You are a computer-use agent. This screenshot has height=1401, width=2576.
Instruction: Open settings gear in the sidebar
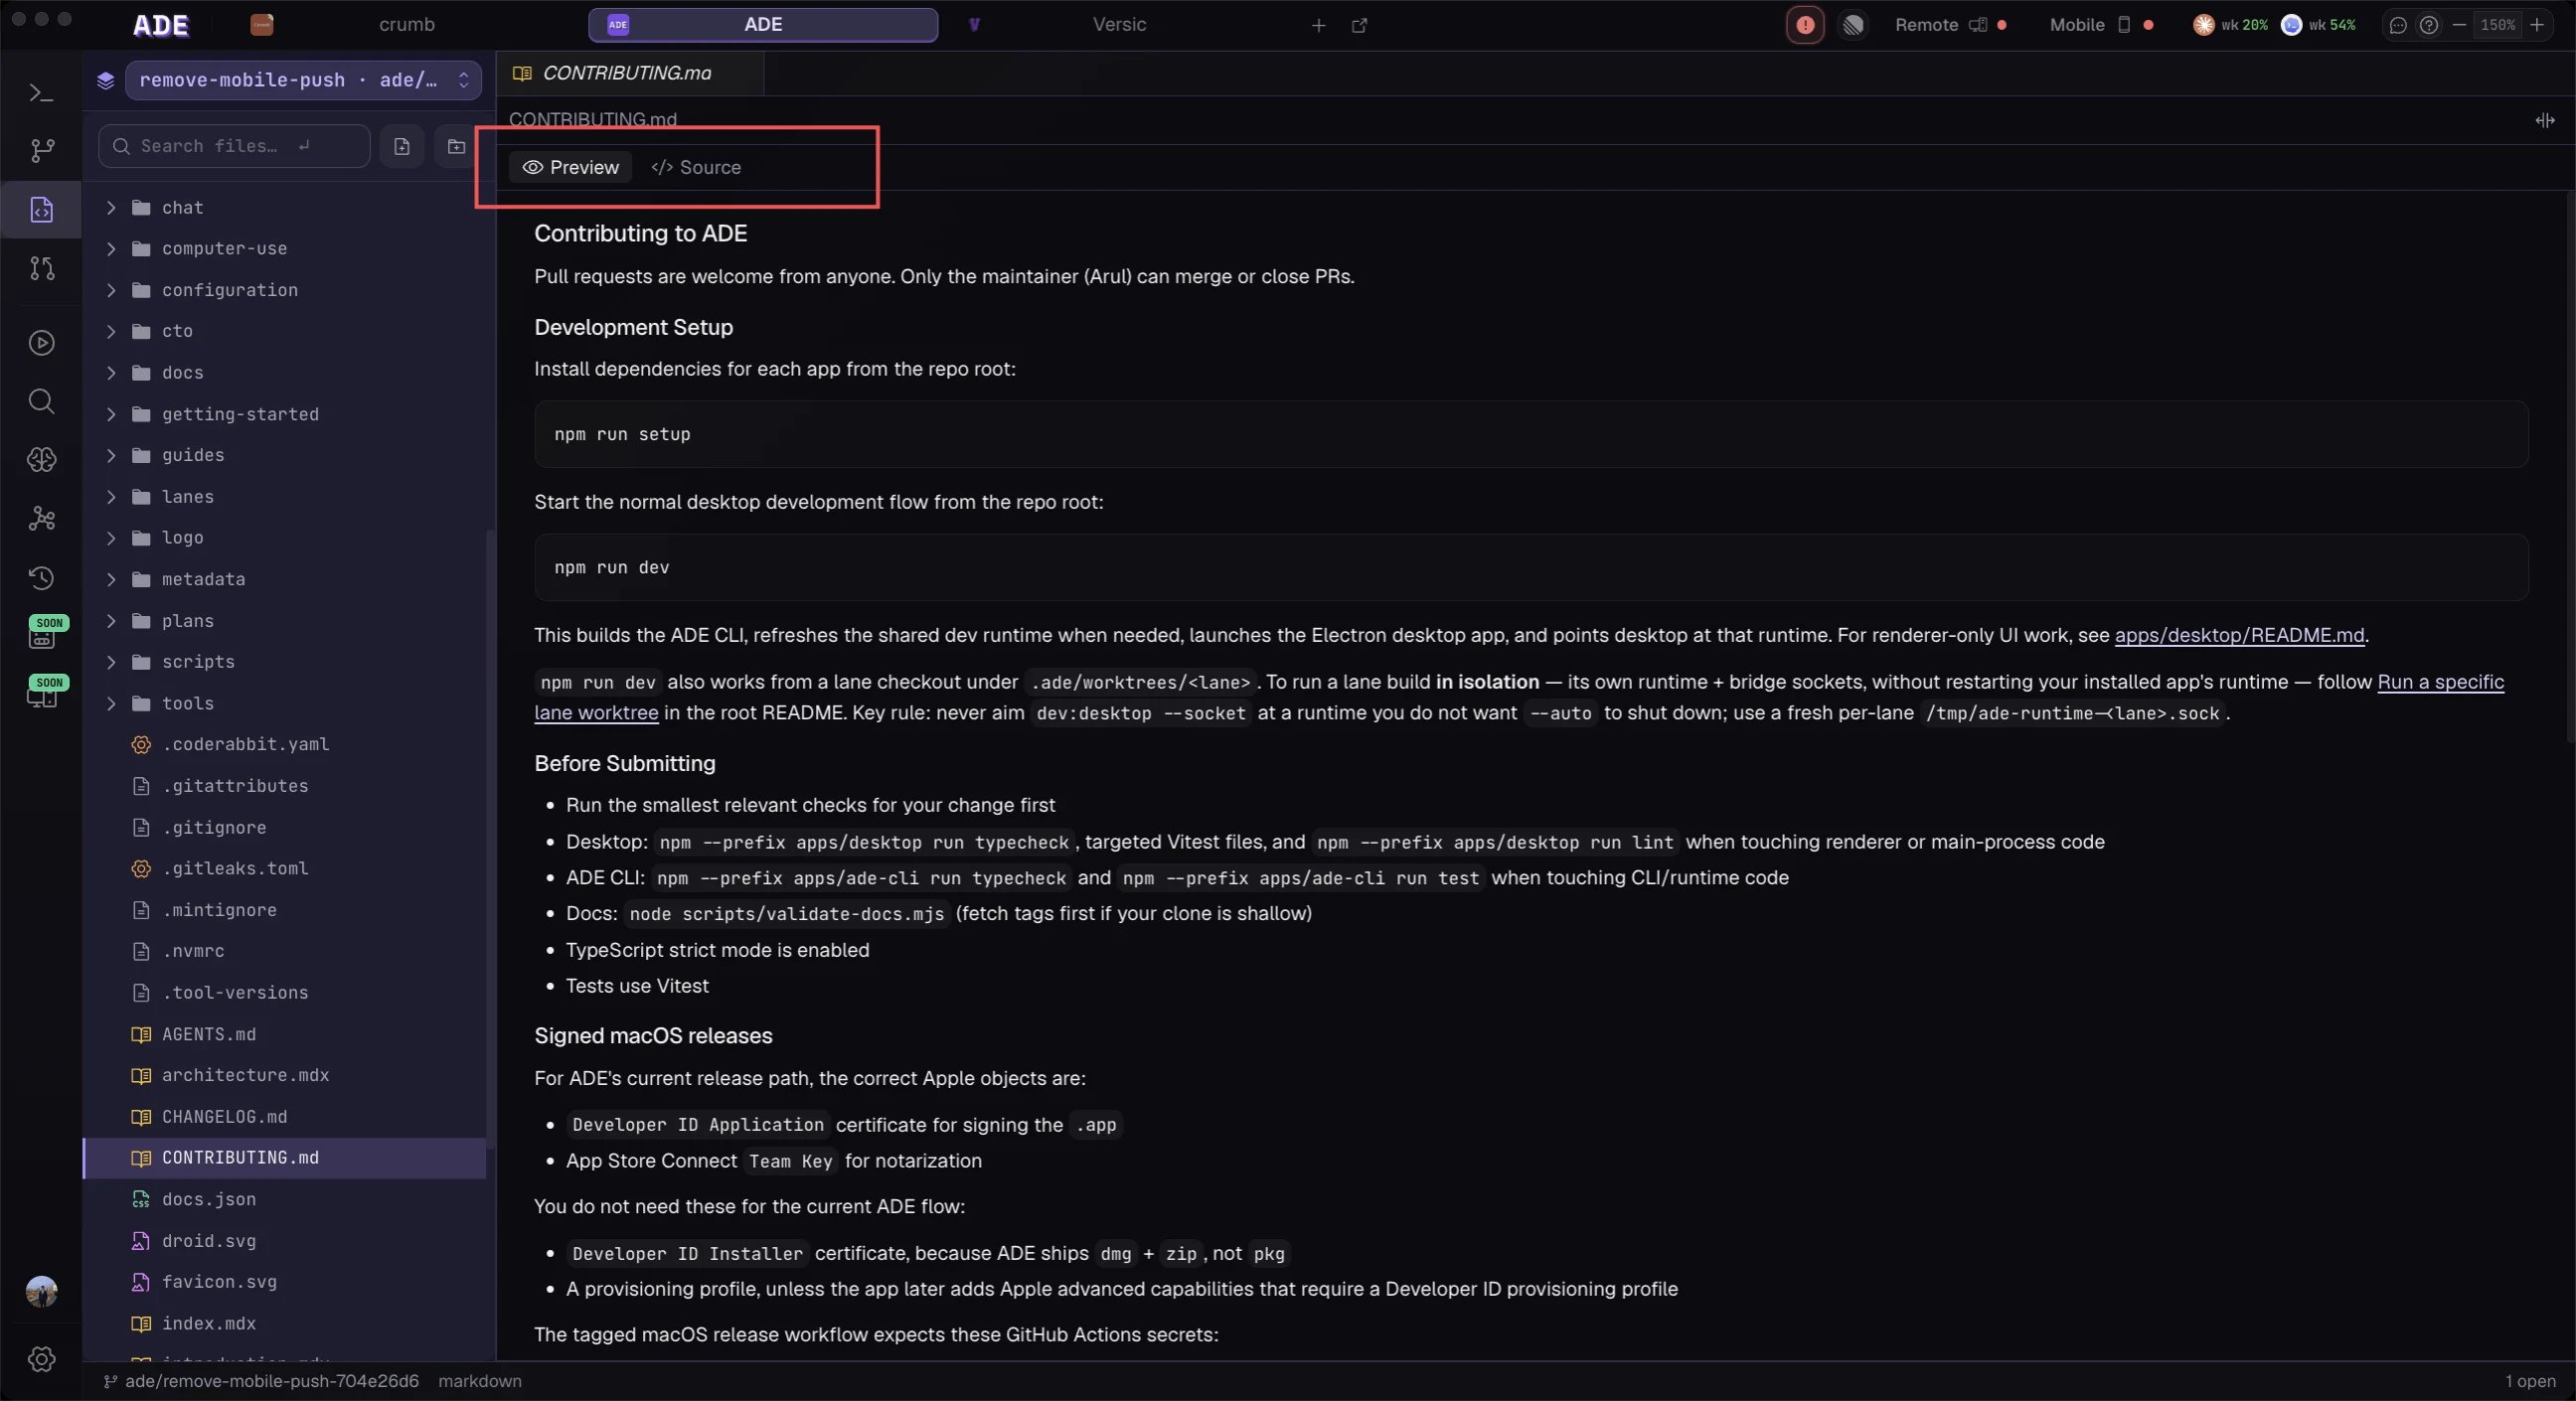[41, 1359]
